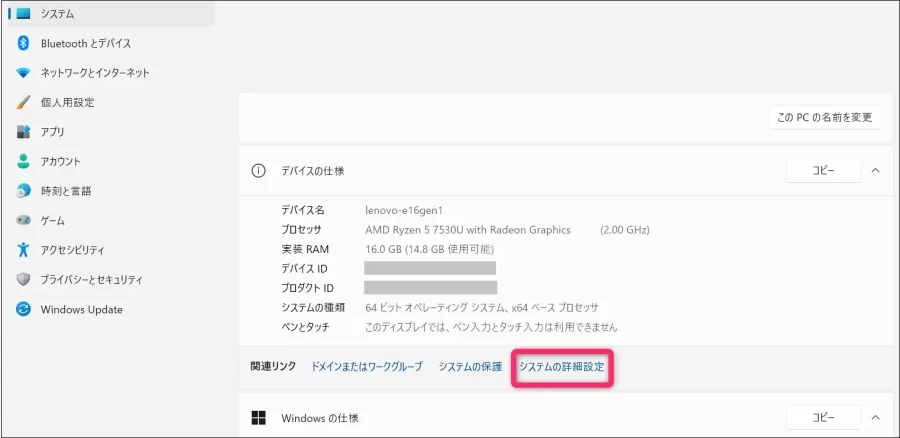Viewport: 900px width, 438px height.
Task: Click the ペンとタッチ label
Action: (305, 327)
